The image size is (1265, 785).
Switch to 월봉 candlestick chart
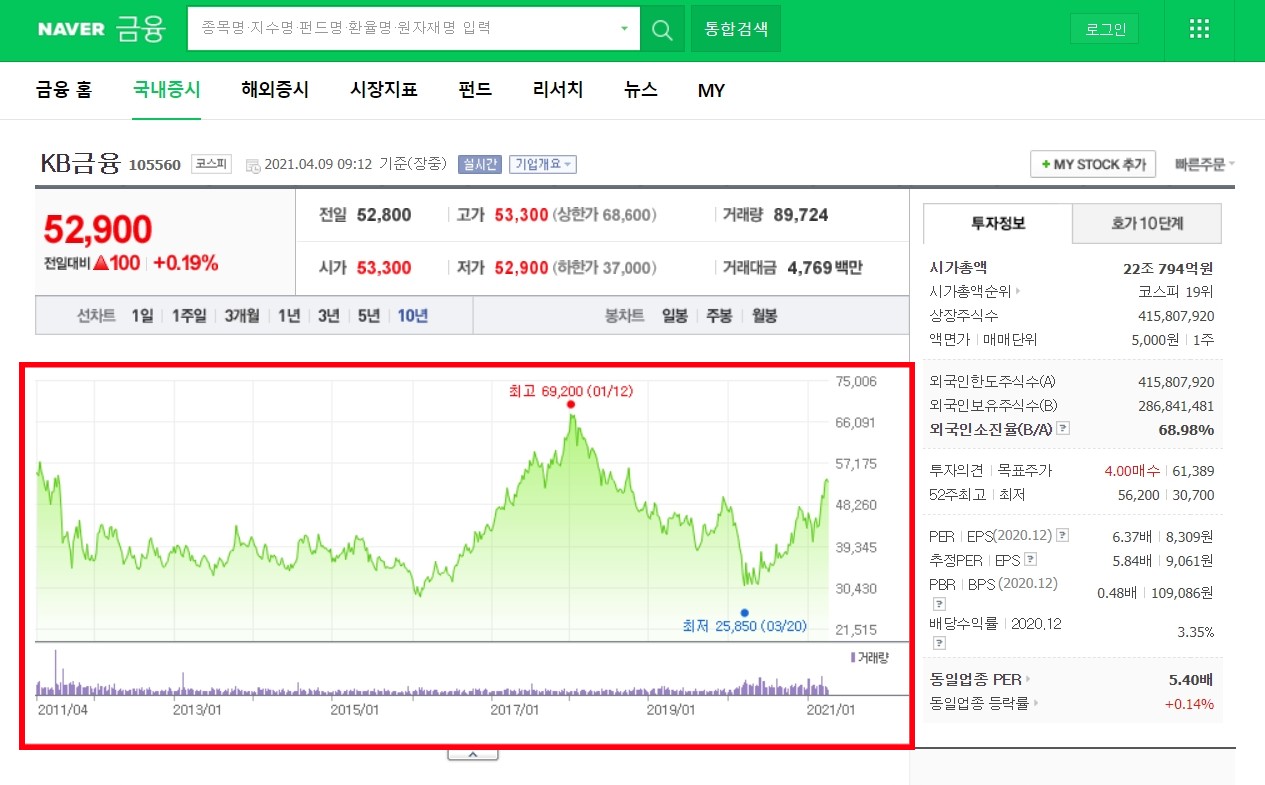point(765,316)
